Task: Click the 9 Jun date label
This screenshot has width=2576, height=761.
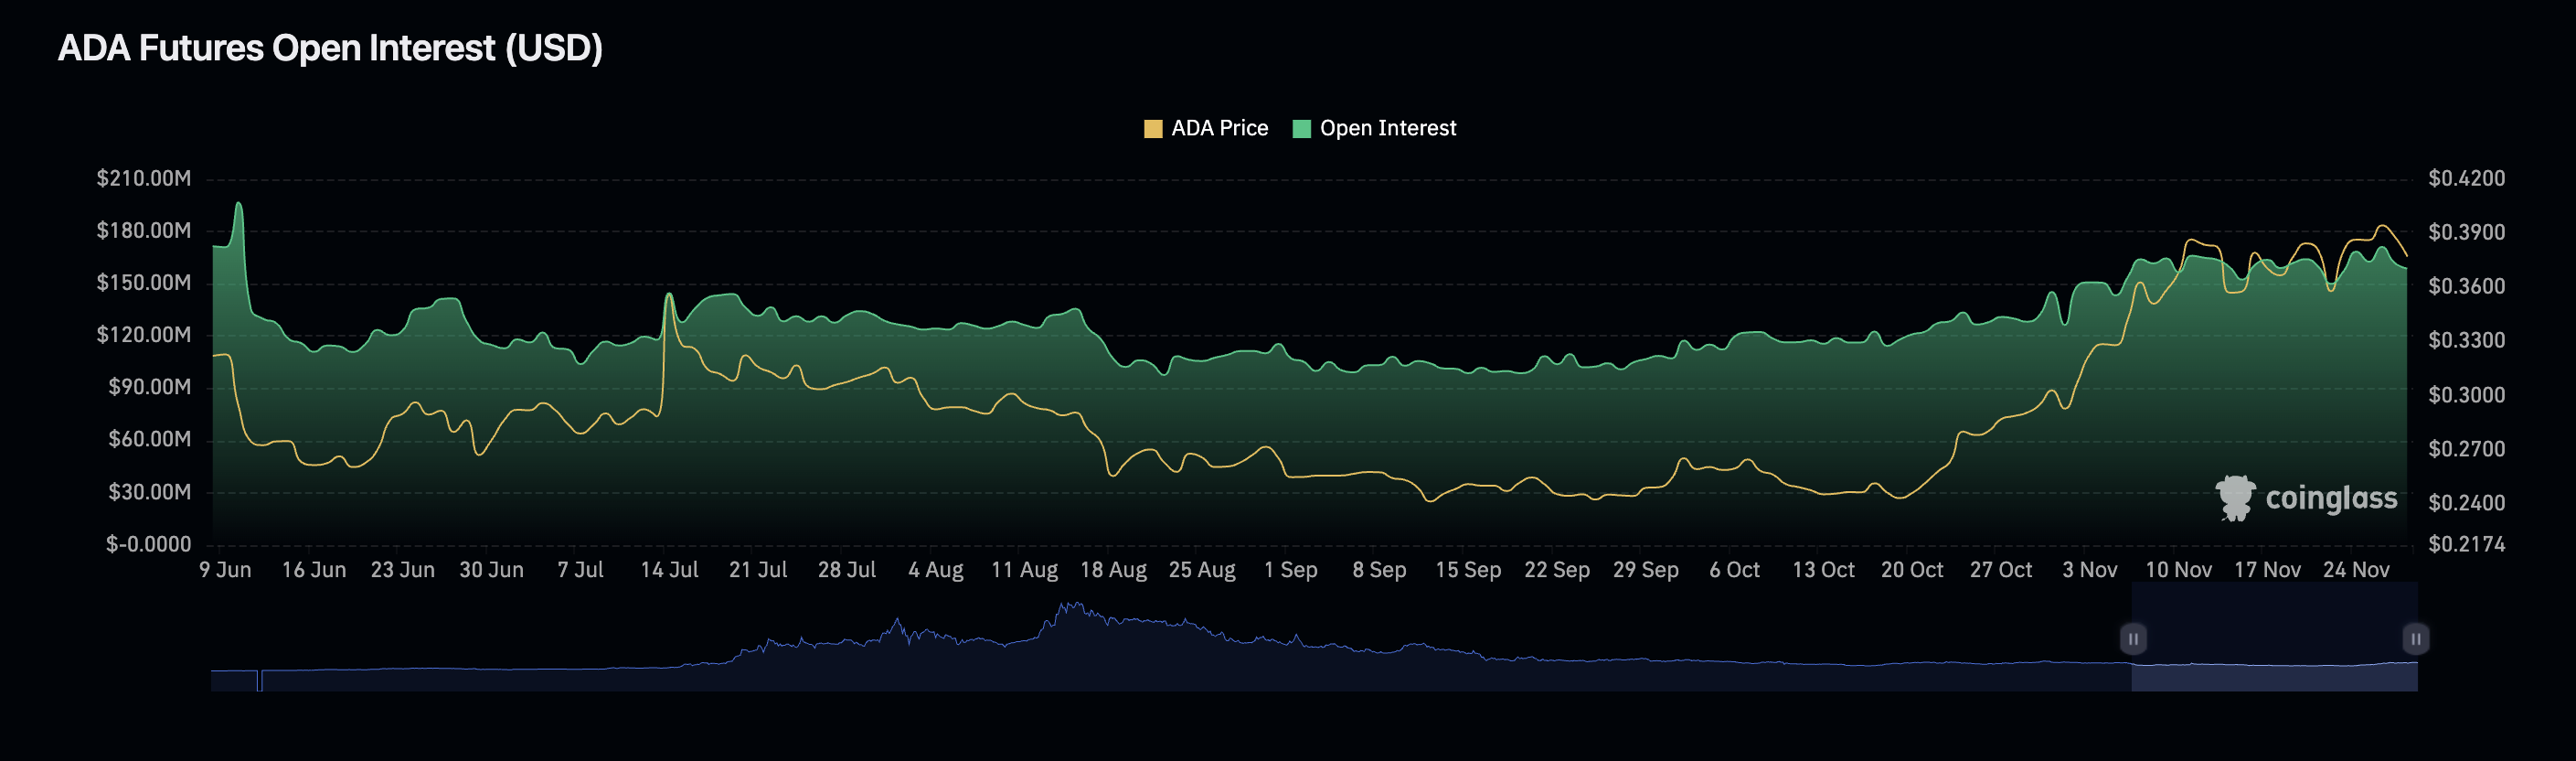Action: coord(225,570)
